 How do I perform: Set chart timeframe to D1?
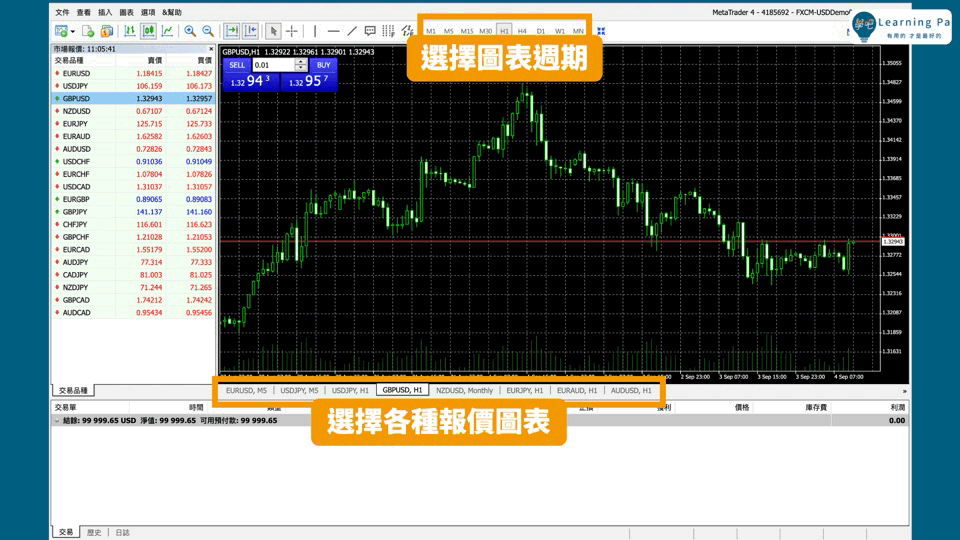[x=541, y=31]
